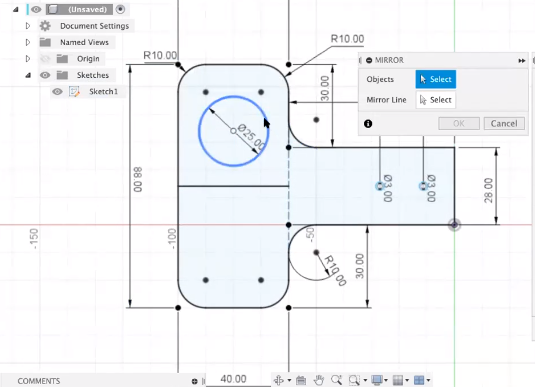Cancel the MIRROR dialog
The height and width of the screenshot is (387, 535).
(504, 124)
